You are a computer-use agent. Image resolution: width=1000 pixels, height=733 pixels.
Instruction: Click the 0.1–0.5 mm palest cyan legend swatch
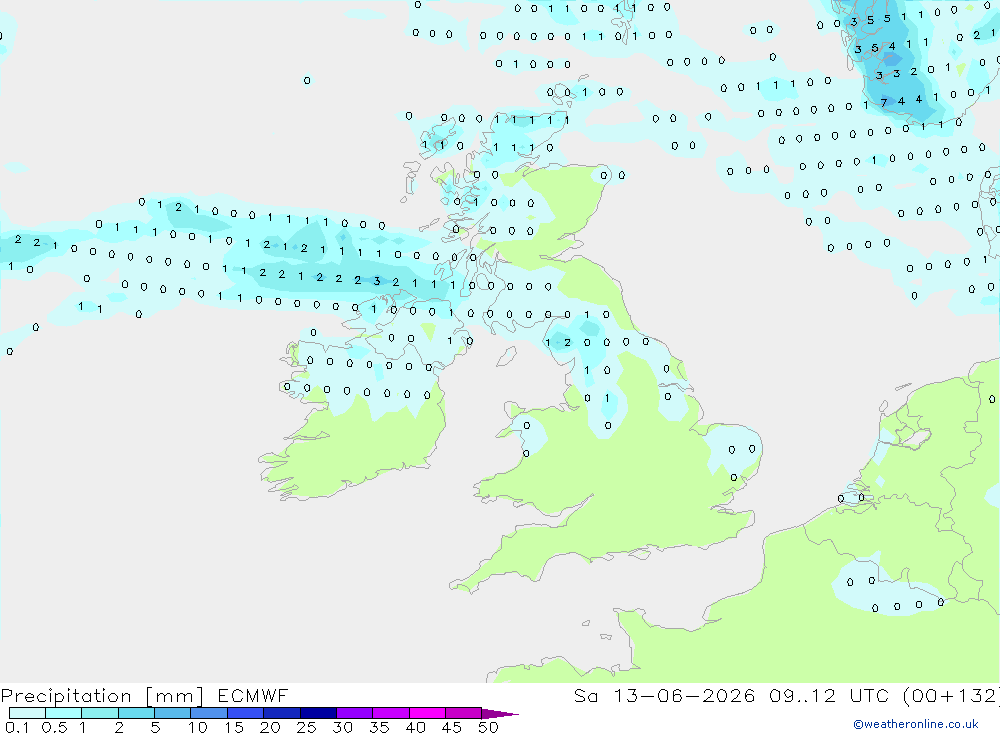[x=27, y=713]
